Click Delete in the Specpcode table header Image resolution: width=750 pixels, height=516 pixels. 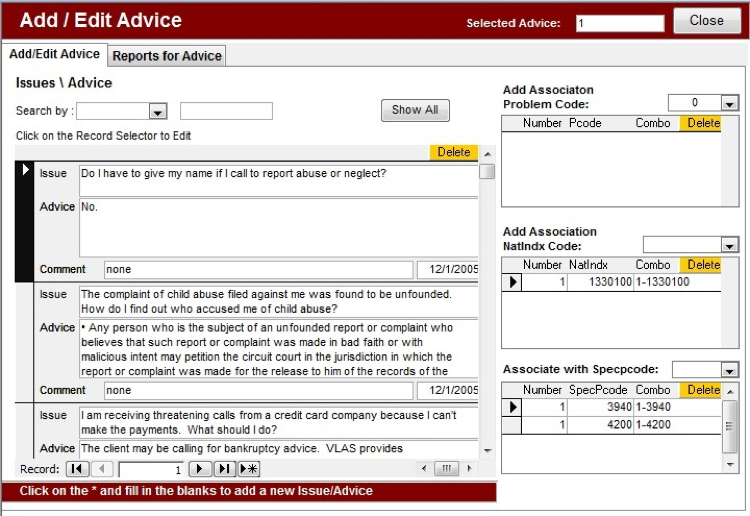point(703,389)
